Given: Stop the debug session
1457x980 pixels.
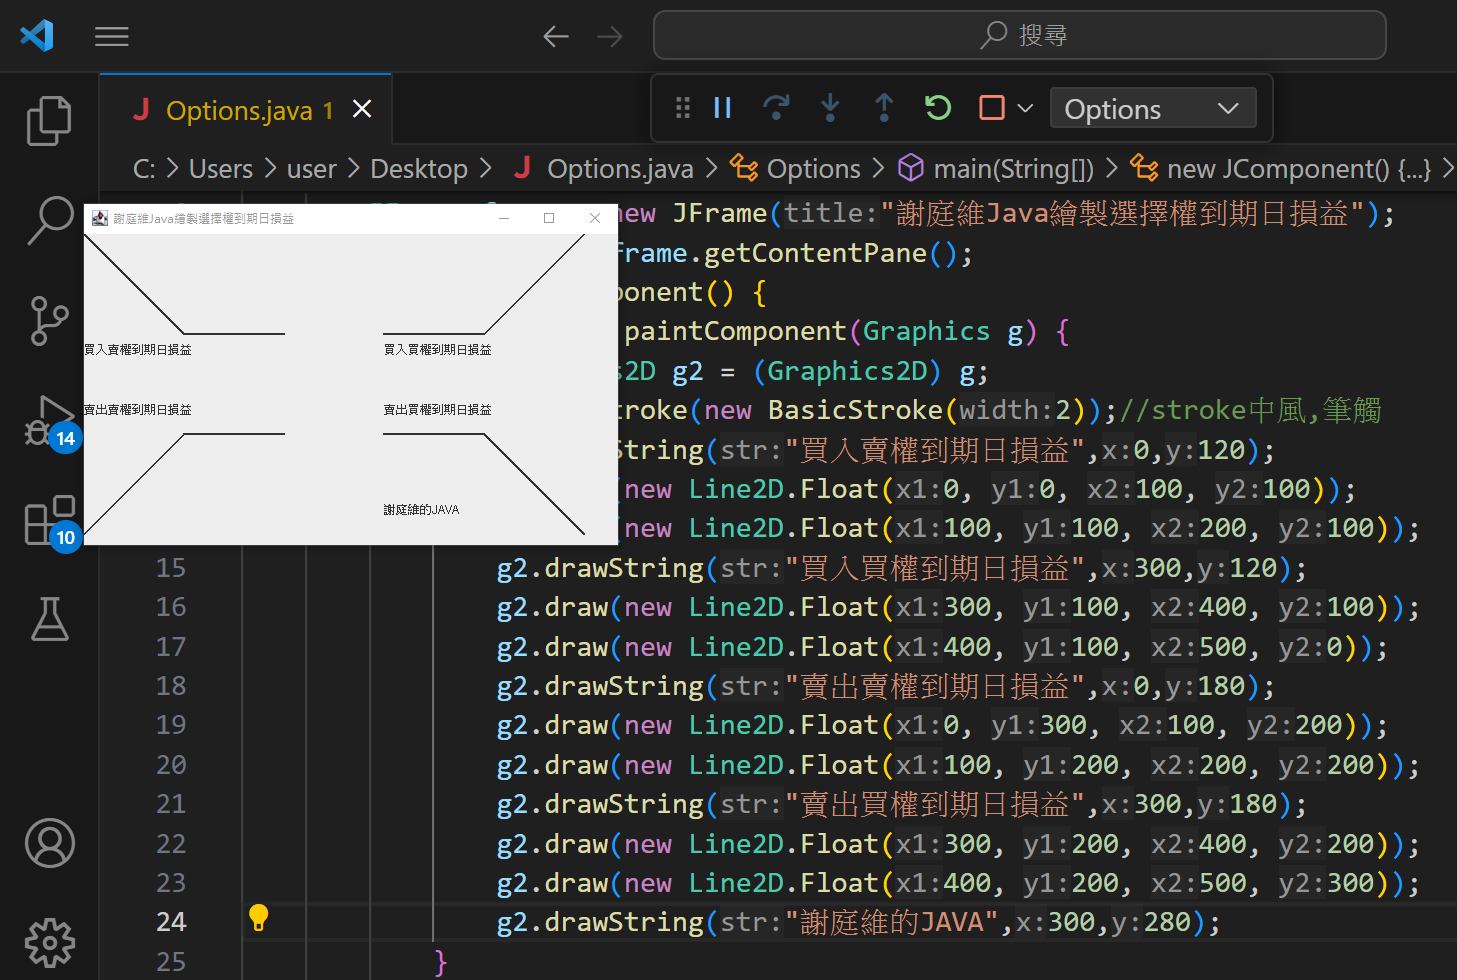Looking at the screenshot, I should pos(992,108).
